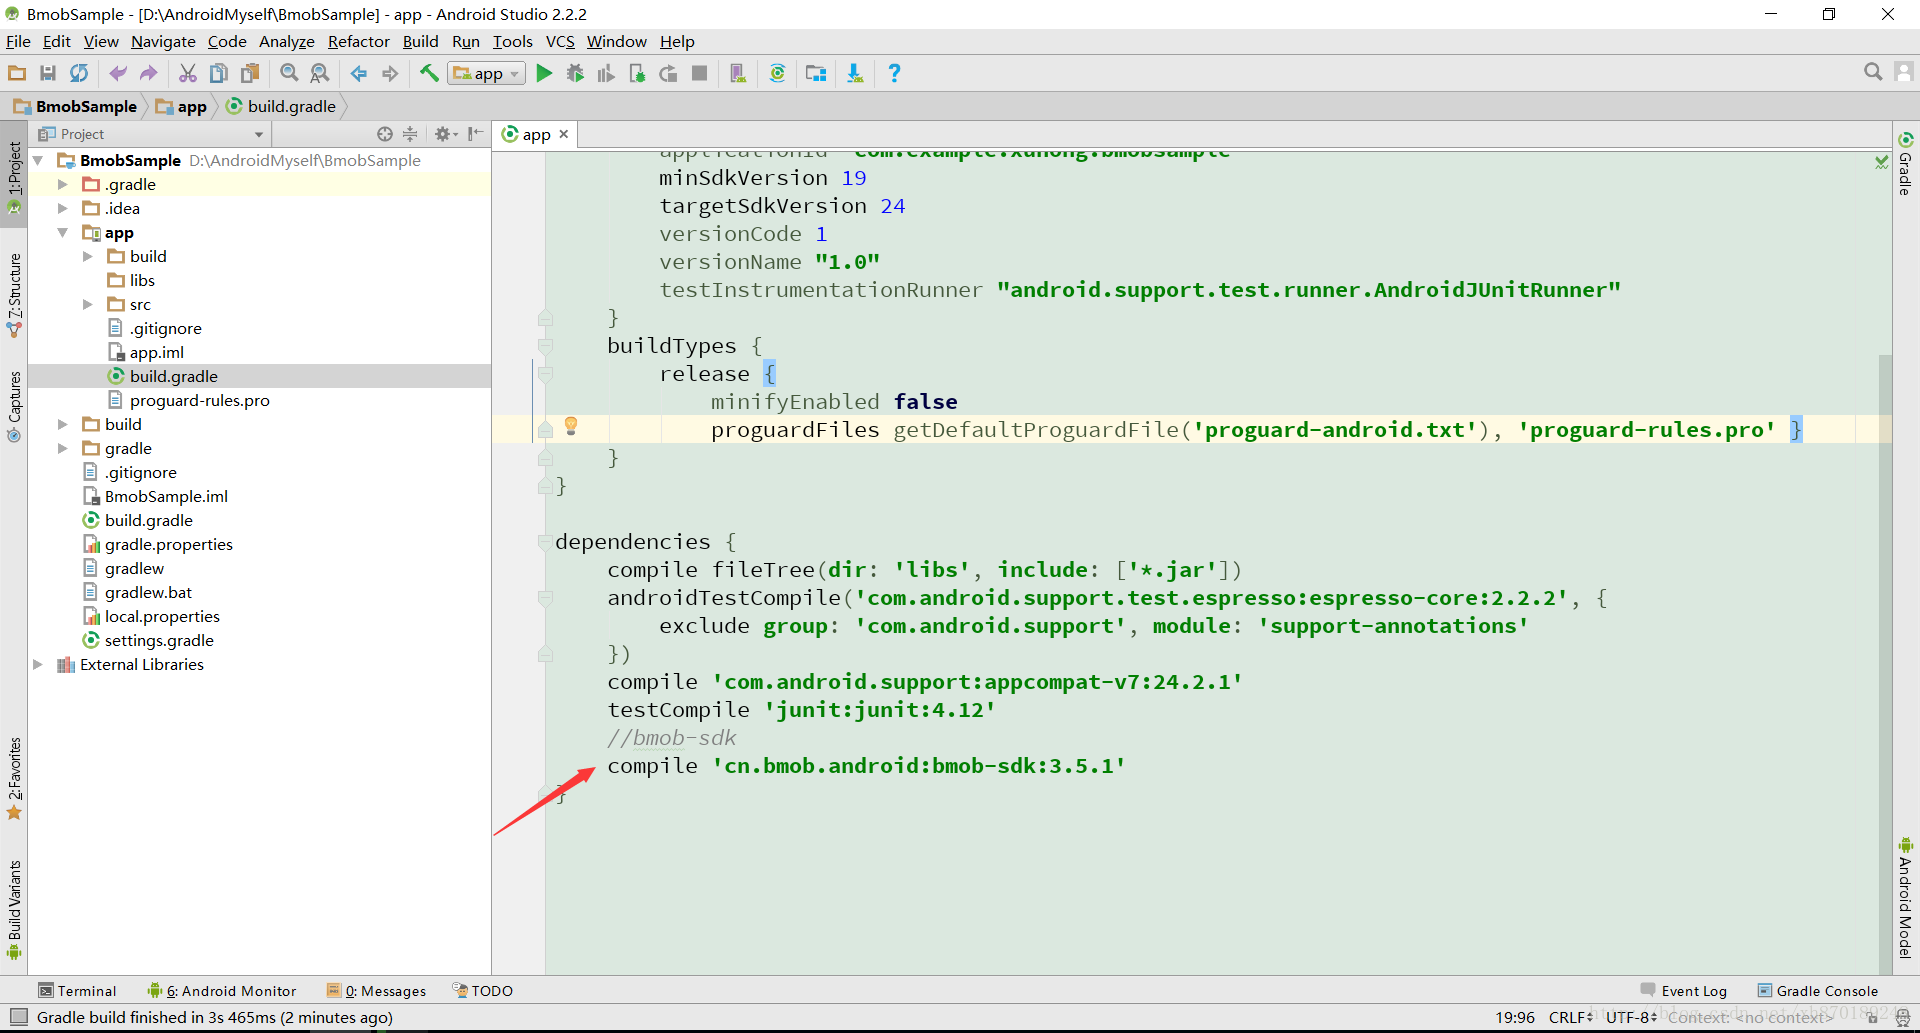Select settings.gradle file

point(159,640)
